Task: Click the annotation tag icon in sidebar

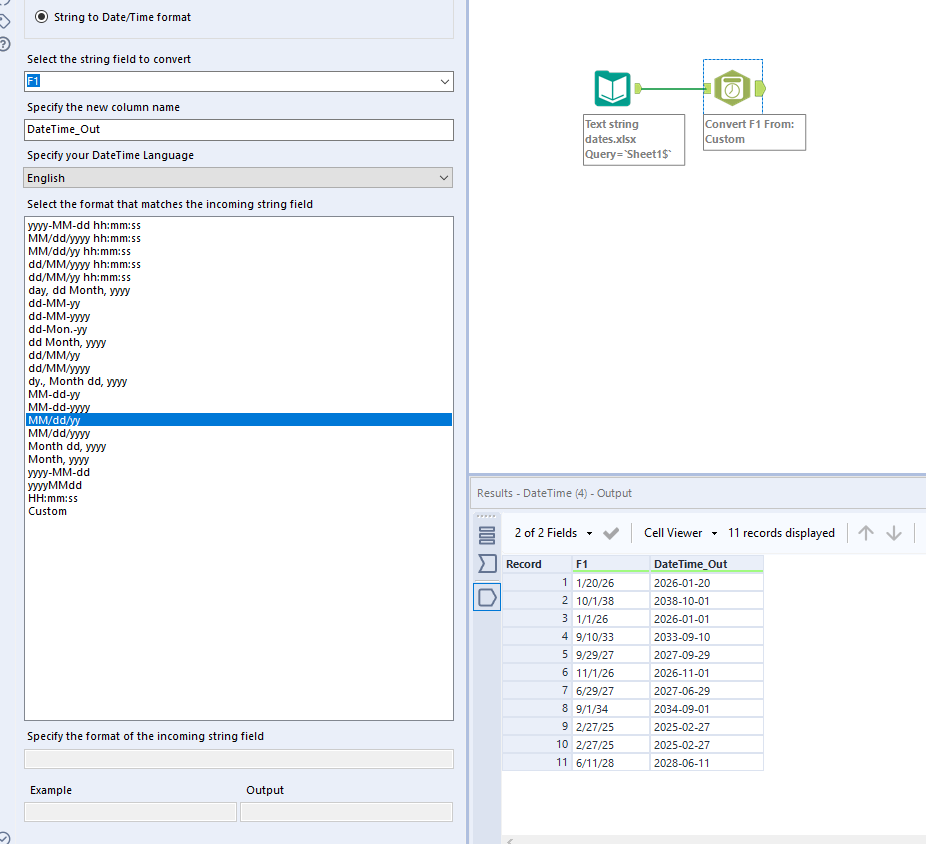Action: point(5,20)
